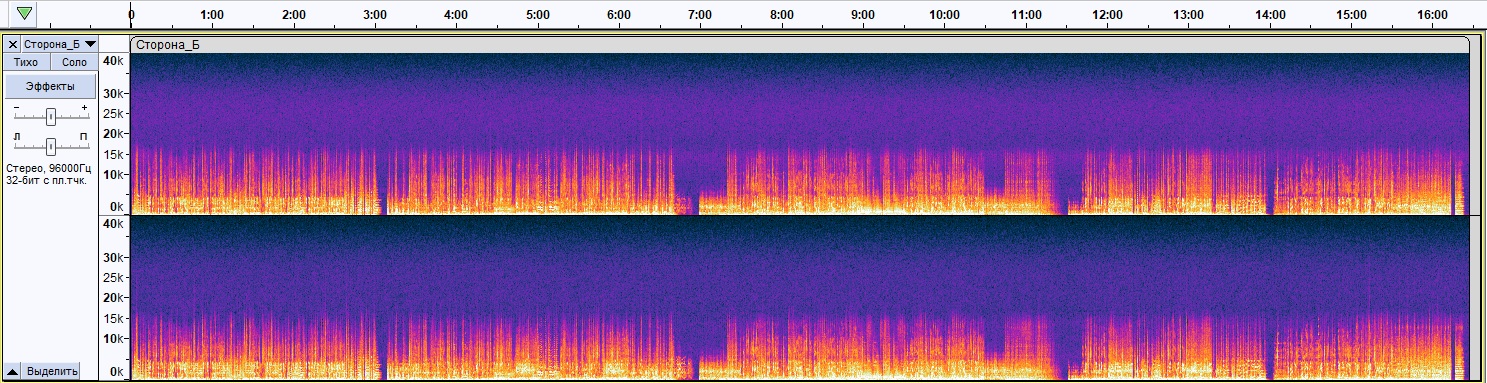Solo the track with the Соло button

coord(74,62)
